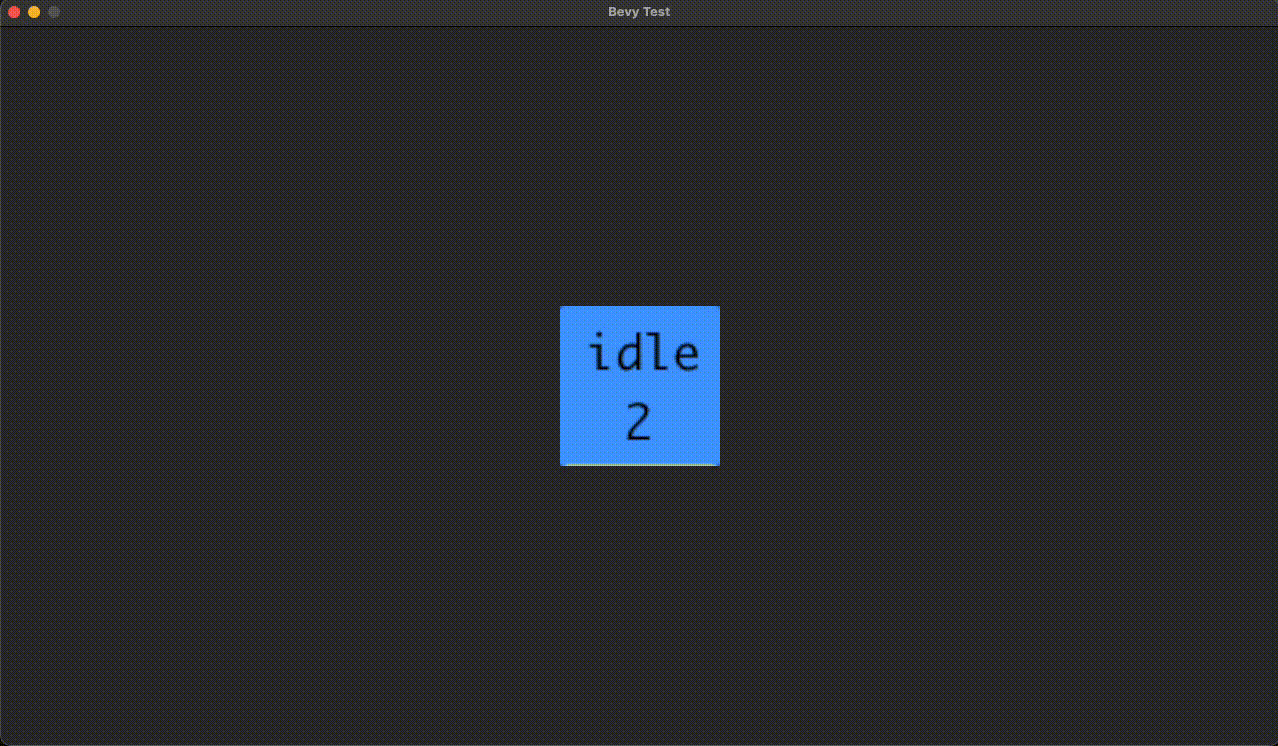Image resolution: width=1278 pixels, height=746 pixels.
Task: Click the bottom edge of the blue square
Action: tap(639, 462)
